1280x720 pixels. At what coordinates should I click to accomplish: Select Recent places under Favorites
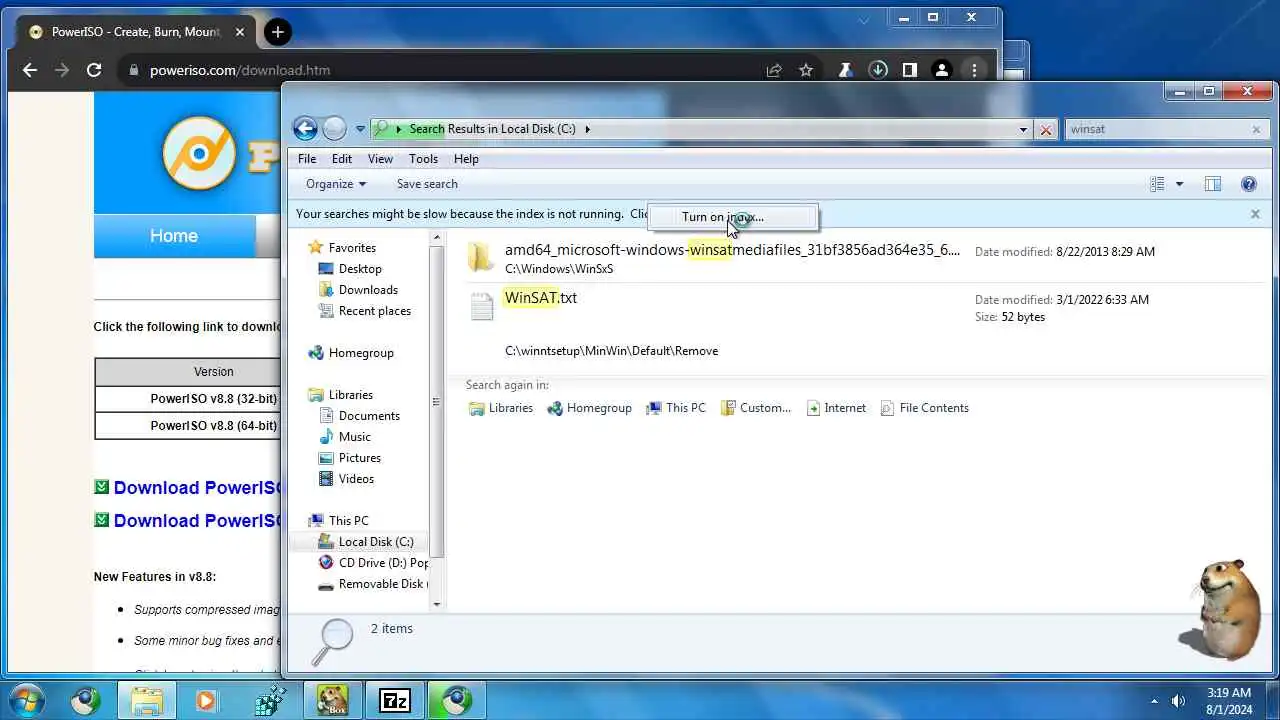pyautogui.click(x=375, y=311)
